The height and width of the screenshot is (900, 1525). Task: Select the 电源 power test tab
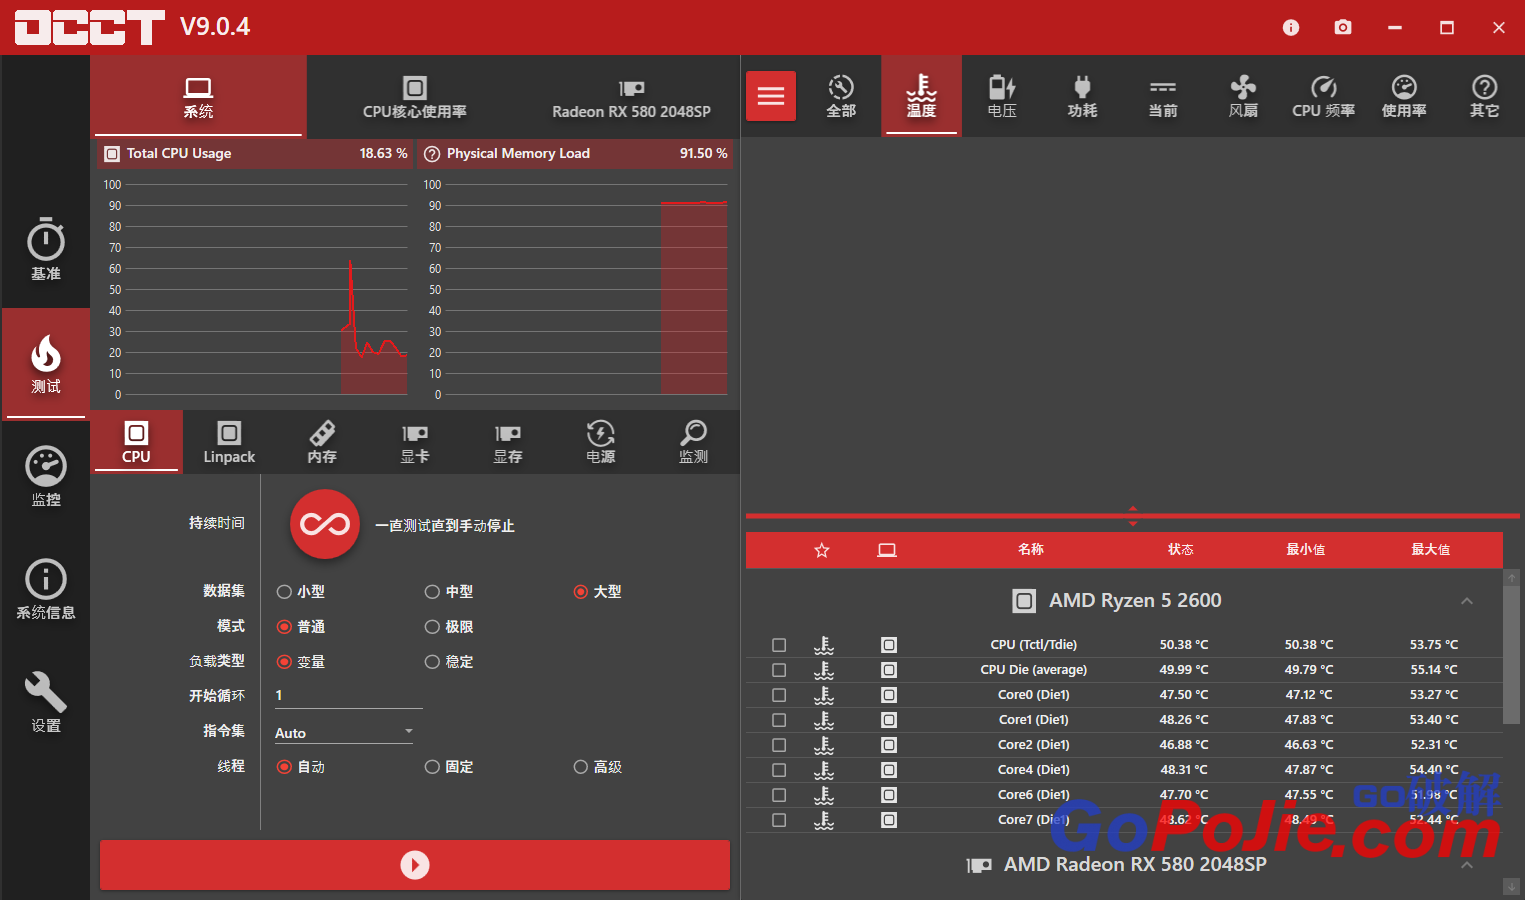tap(601, 442)
